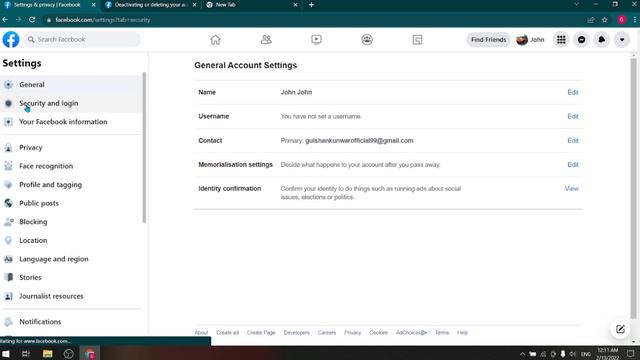Edit the Username row
Viewport: 640px width, 360px height.
(573, 116)
